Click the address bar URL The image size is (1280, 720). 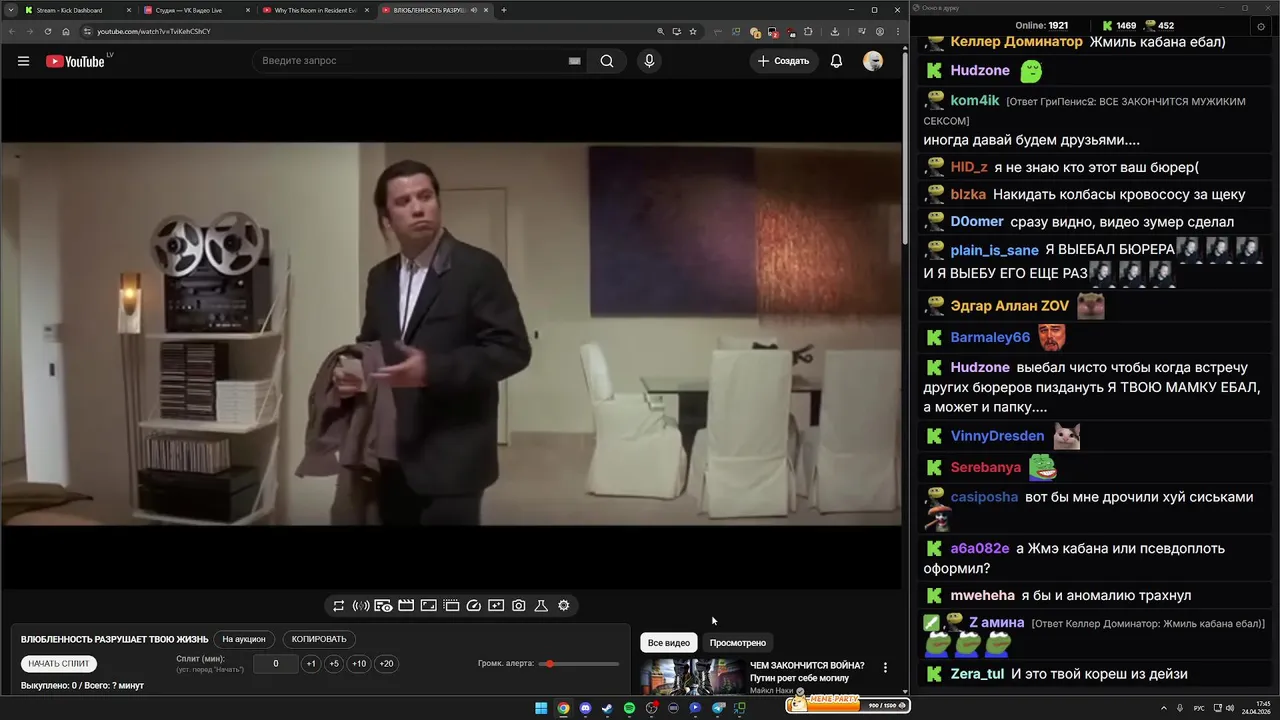point(153,31)
